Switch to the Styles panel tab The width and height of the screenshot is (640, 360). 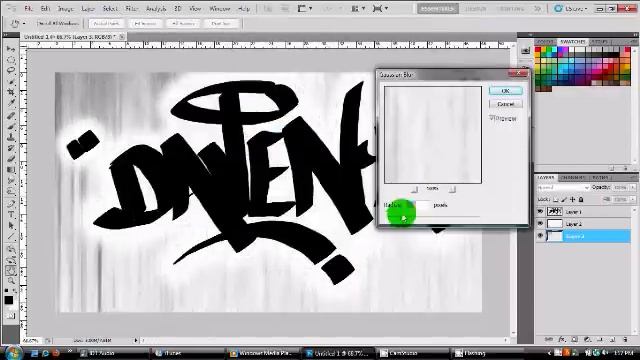600,42
